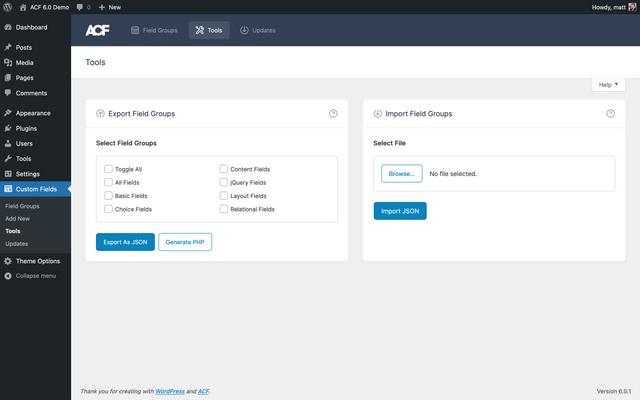This screenshot has height=400, width=640.
Task: Click the Posts pin icon
Action: [8, 47]
